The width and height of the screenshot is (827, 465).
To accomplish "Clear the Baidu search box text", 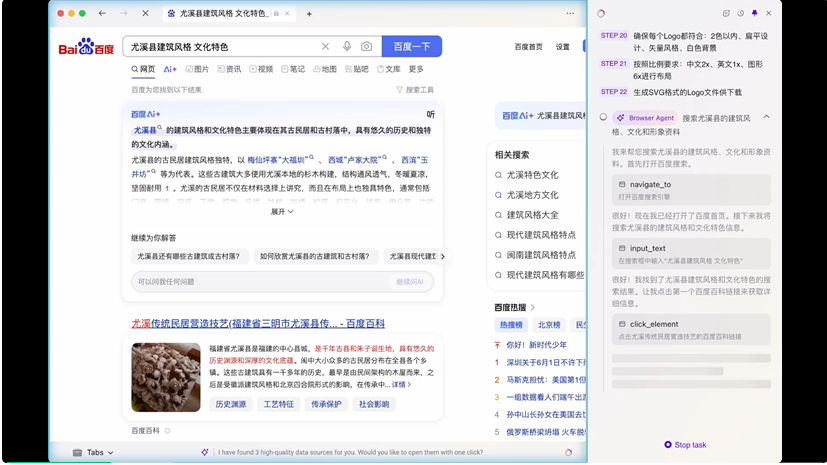I will pos(325,46).
